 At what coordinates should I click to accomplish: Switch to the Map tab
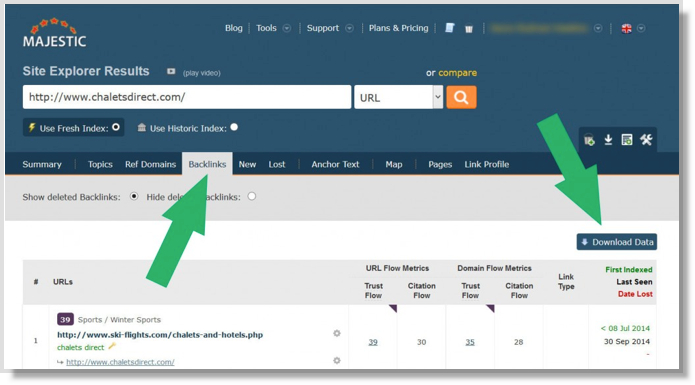[394, 164]
